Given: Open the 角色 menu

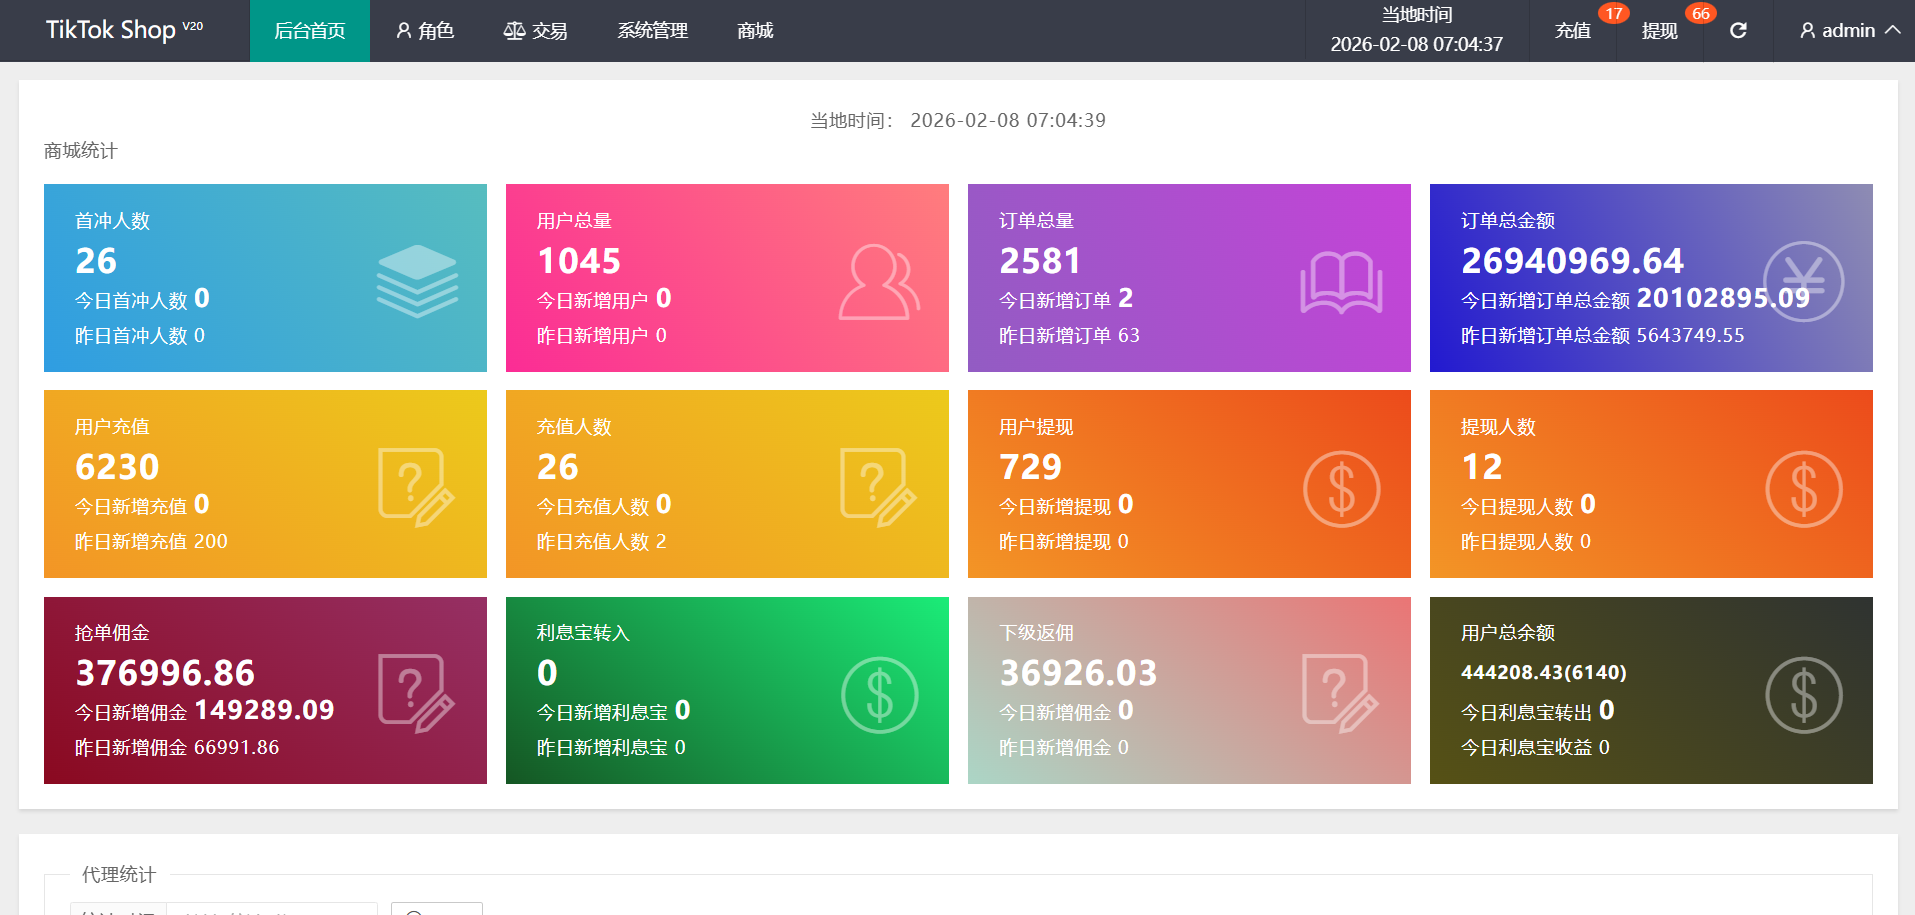Looking at the screenshot, I should pyautogui.click(x=425, y=31).
